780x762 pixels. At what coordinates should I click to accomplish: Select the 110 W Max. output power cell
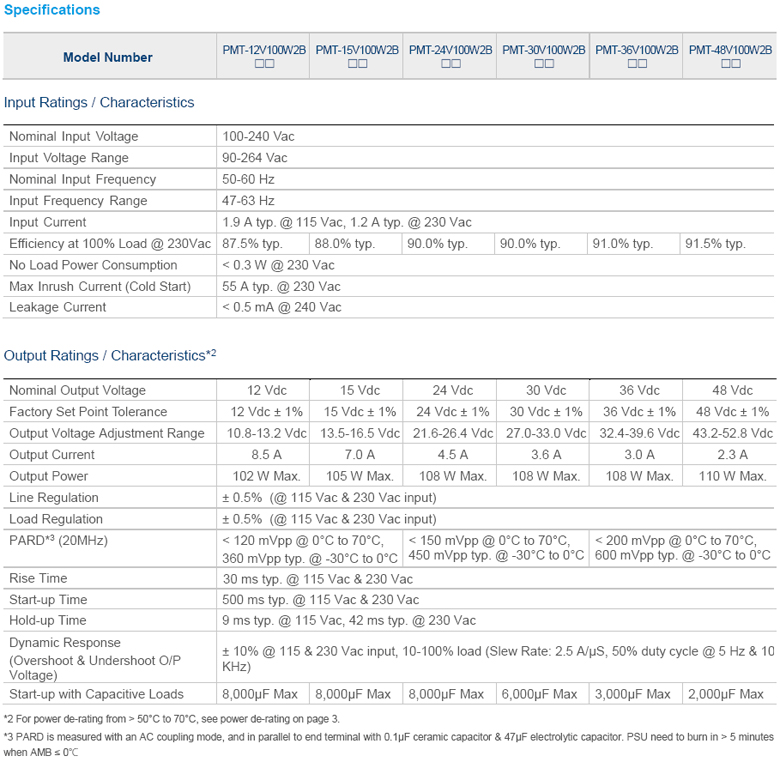click(x=732, y=476)
